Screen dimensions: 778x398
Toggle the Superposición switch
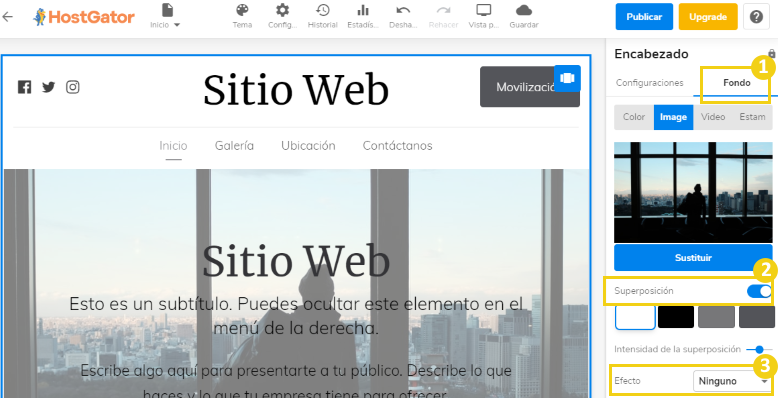[x=759, y=291]
